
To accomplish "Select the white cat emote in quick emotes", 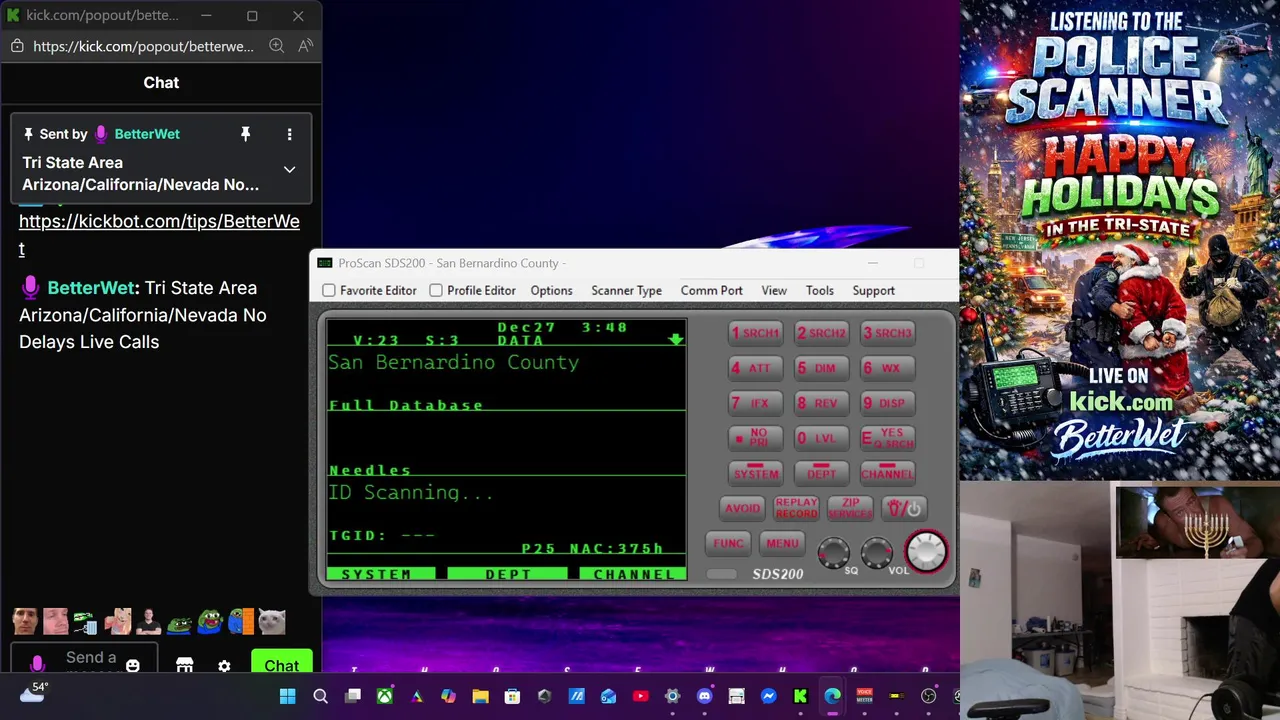I will click(271, 622).
